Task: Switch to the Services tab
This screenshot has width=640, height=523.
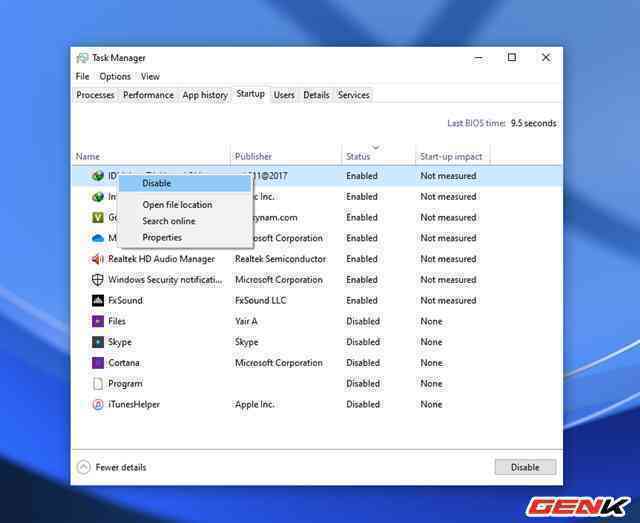Action: pyautogui.click(x=353, y=95)
